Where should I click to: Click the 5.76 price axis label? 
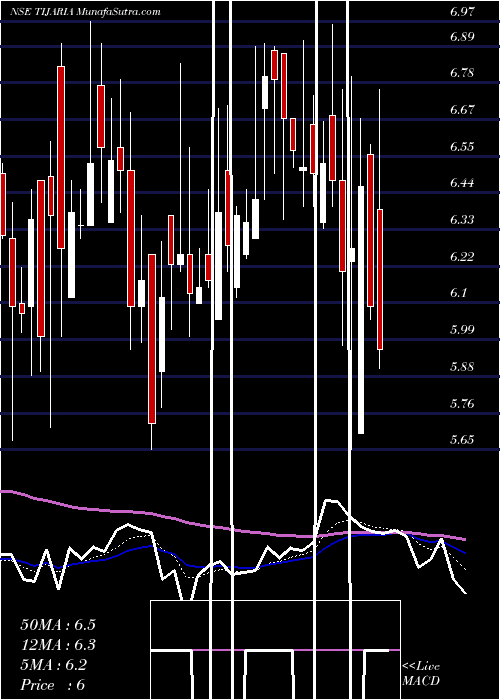click(x=462, y=404)
